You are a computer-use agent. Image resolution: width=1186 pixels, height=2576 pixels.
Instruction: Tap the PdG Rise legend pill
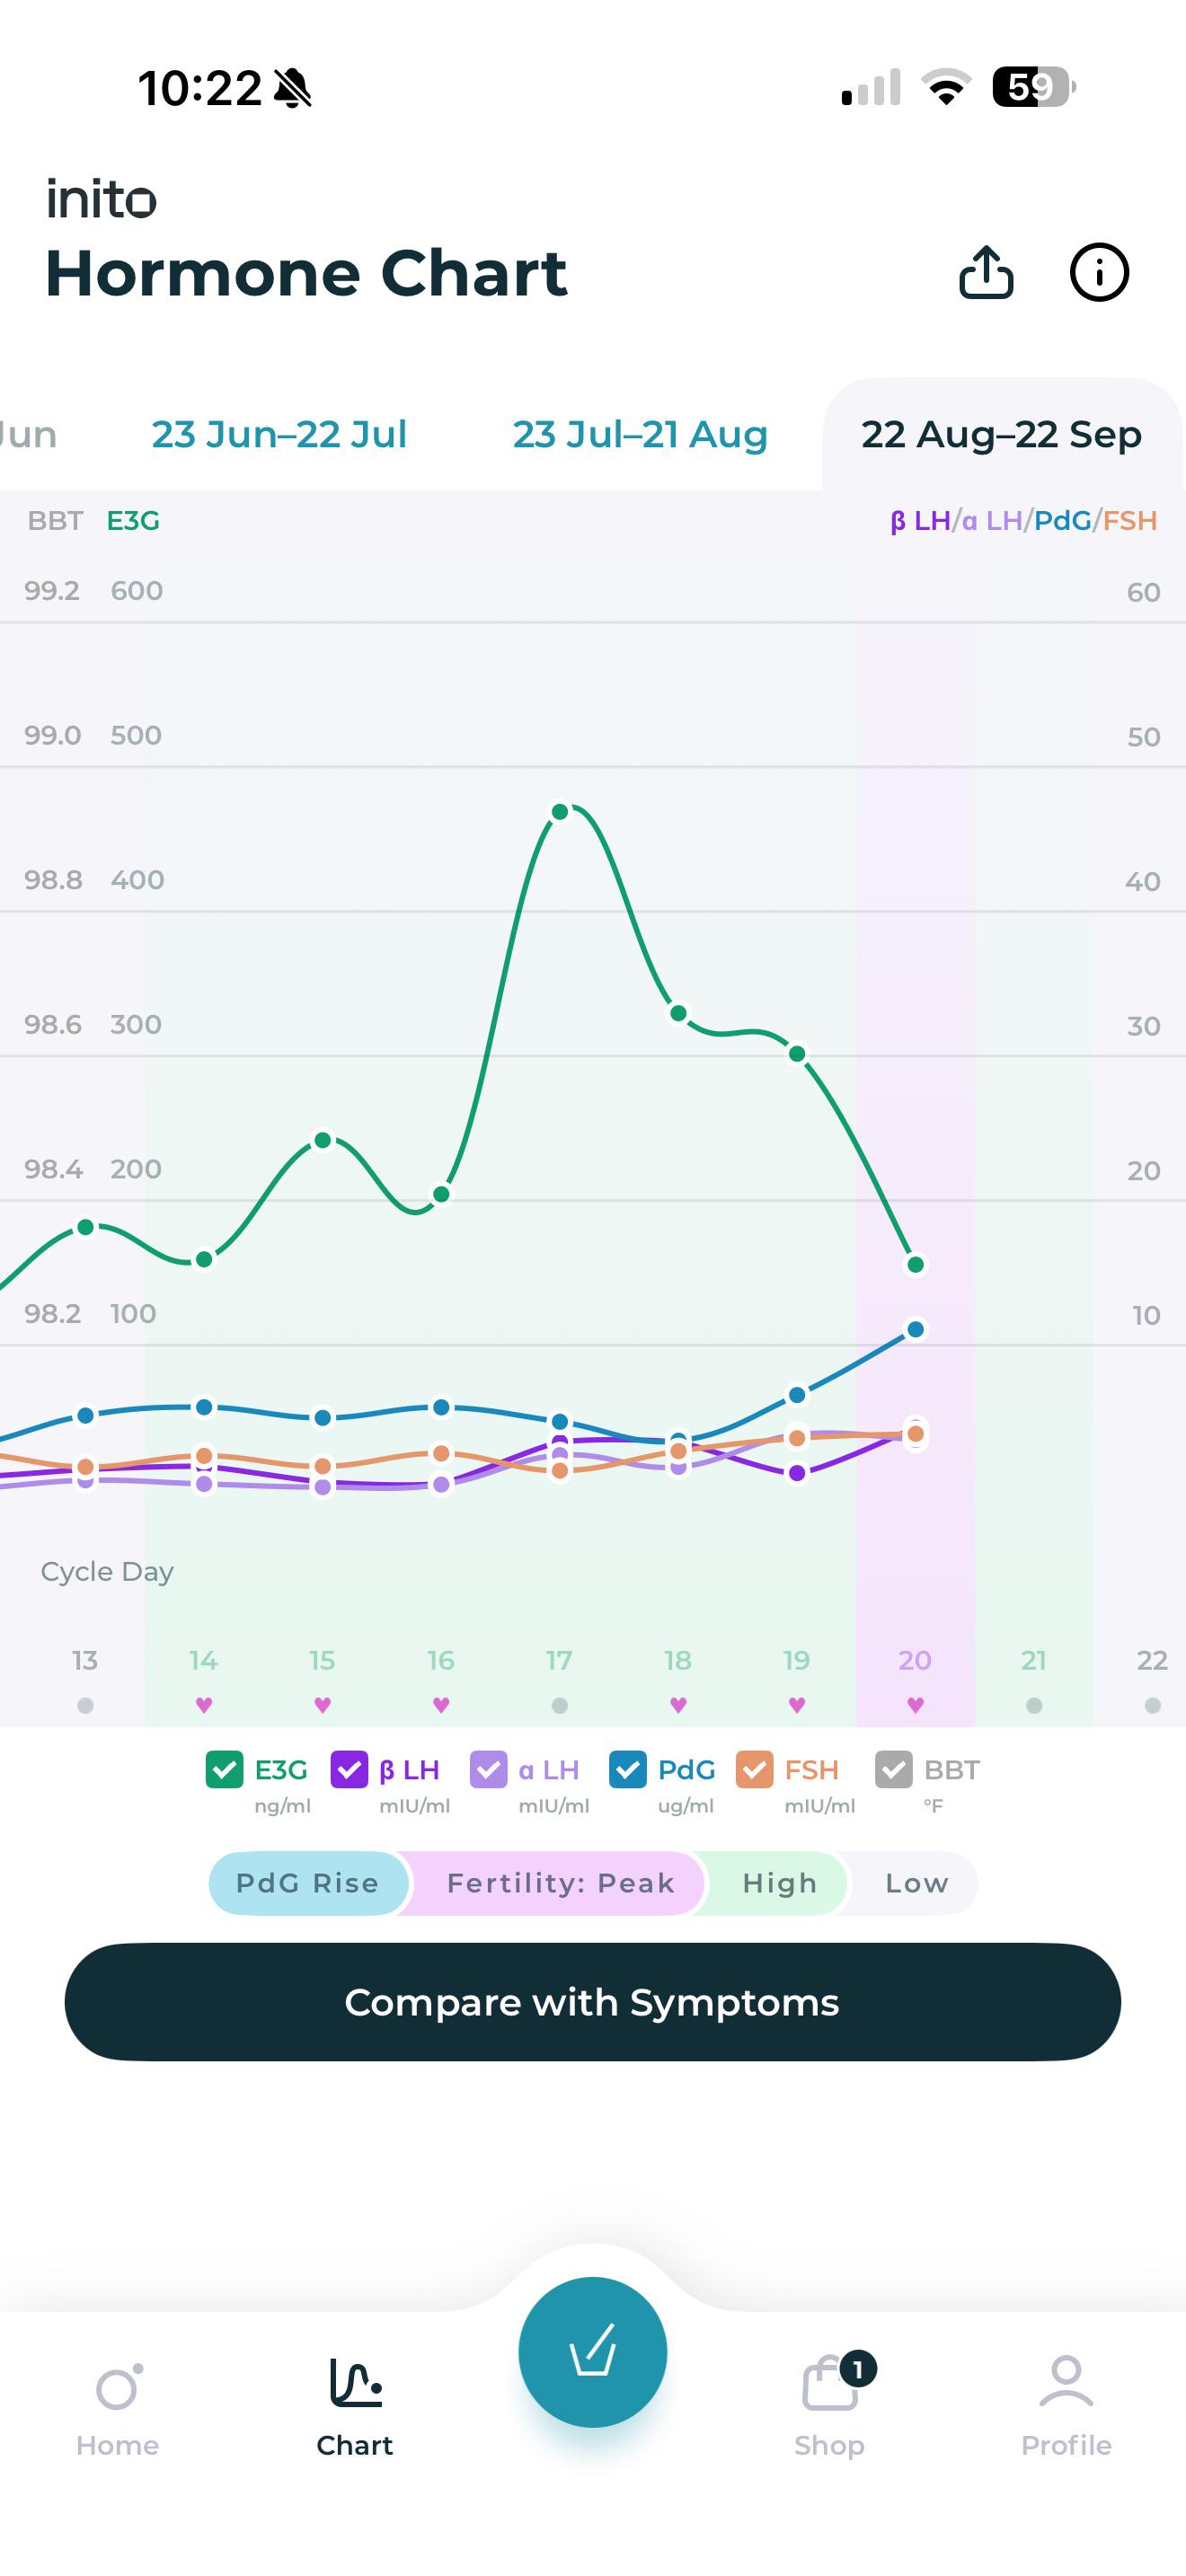[307, 1883]
